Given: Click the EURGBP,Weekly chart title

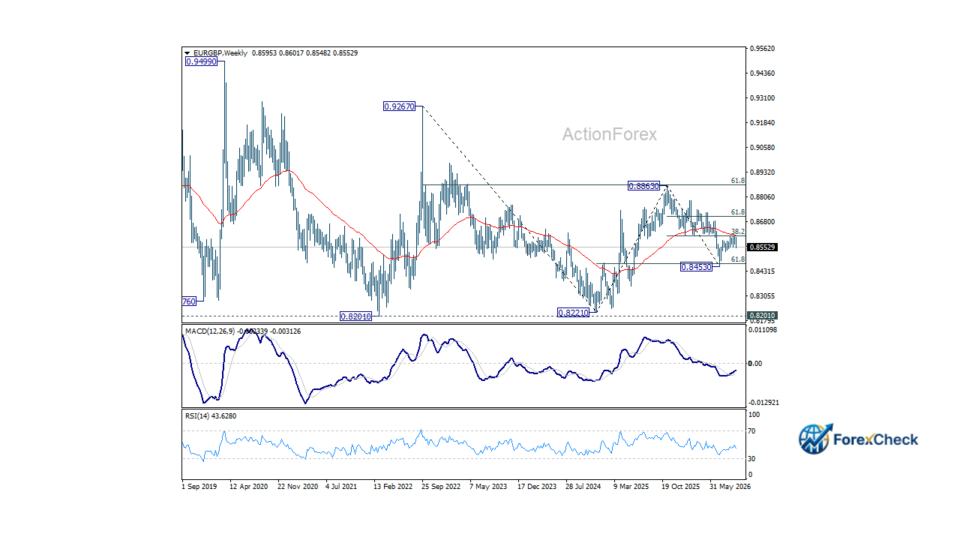Looking at the screenshot, I should click(220, 53).
